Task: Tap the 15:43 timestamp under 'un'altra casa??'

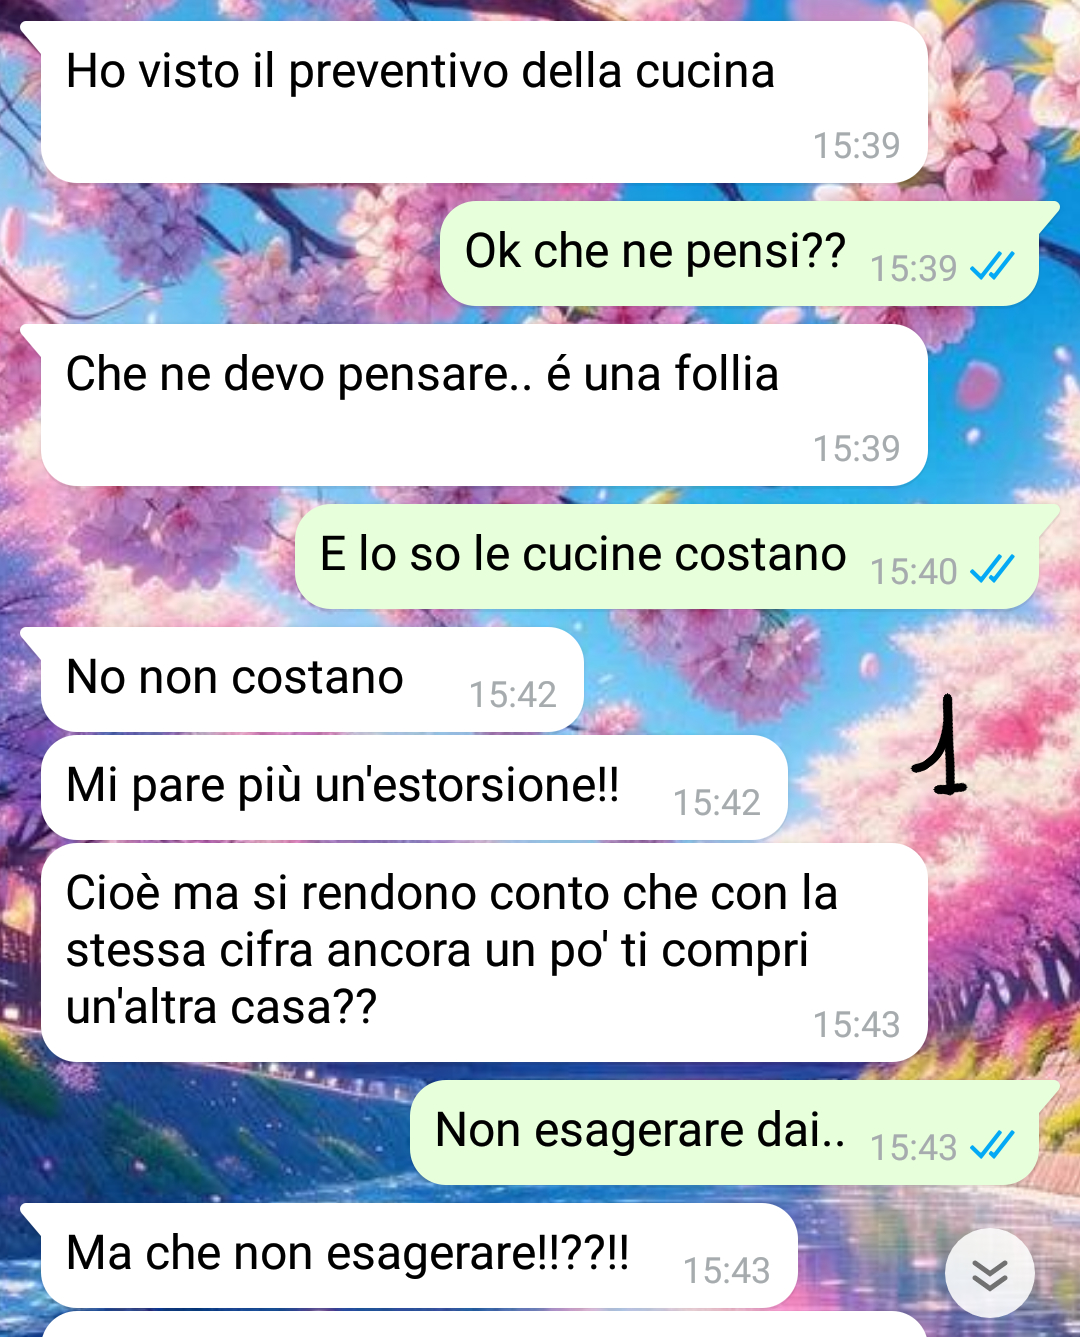Action: (856, 1025)
